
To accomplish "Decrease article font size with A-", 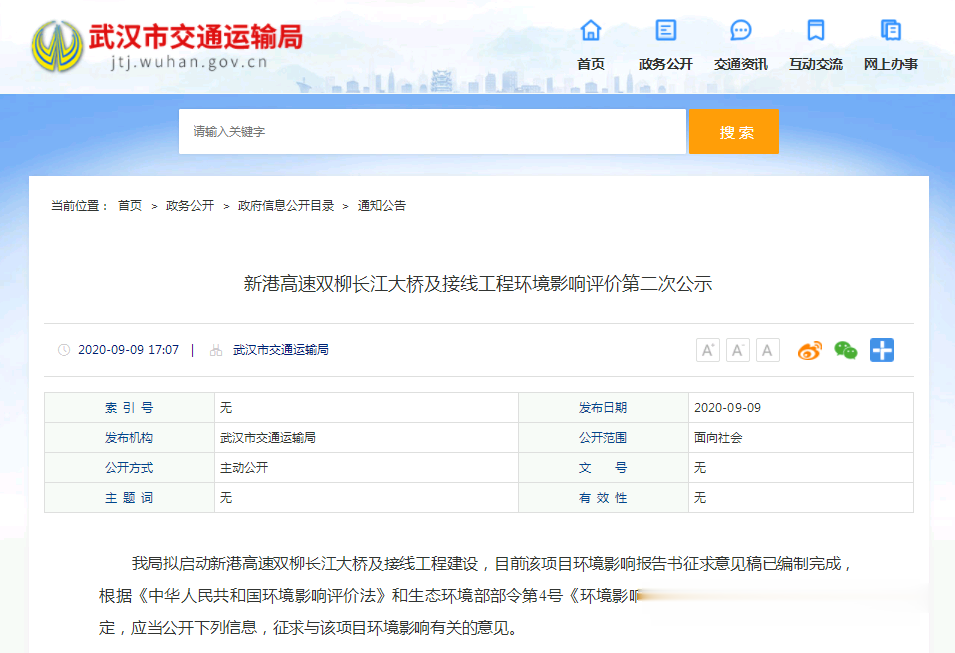I will [x=738, y=350].
